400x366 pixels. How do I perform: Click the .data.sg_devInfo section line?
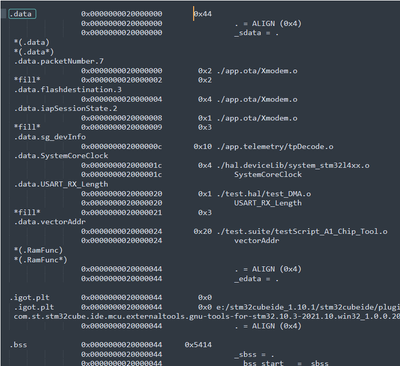[50, 137]
